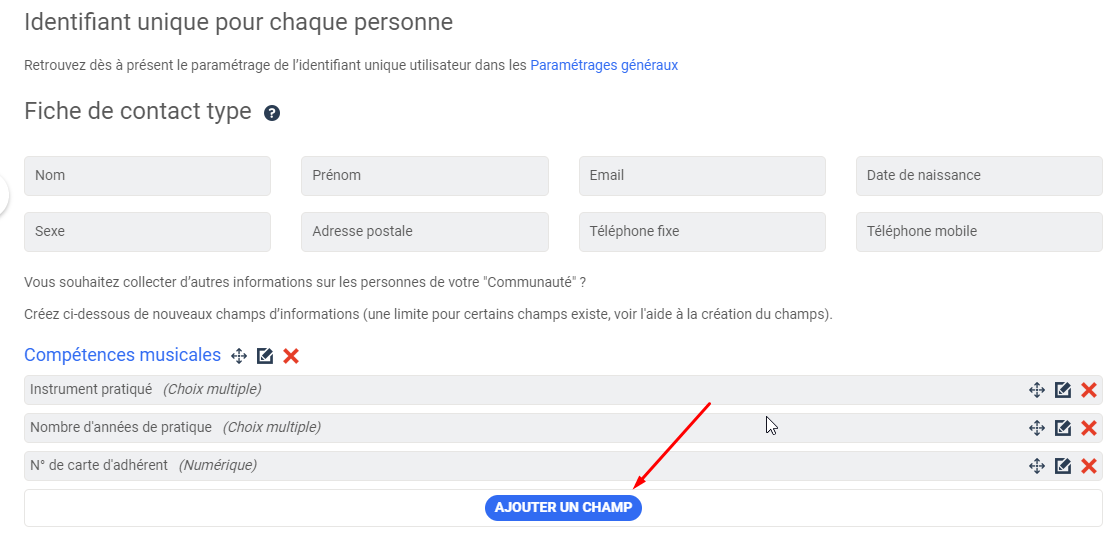
Task: Click move icon for Nombre d'années de pratique
Action: tap(1037, 428)
